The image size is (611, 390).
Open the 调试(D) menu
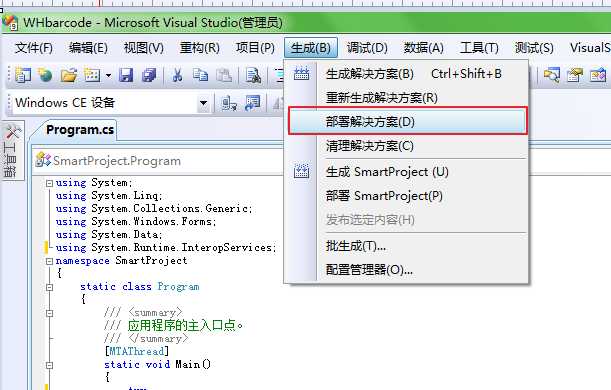367,48
